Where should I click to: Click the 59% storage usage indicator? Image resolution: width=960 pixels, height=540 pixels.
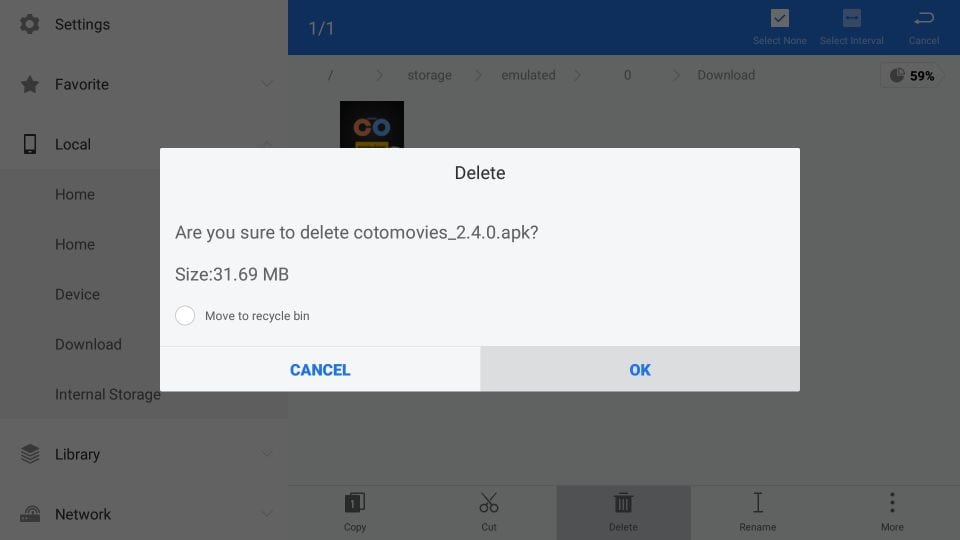pos(912,75)
